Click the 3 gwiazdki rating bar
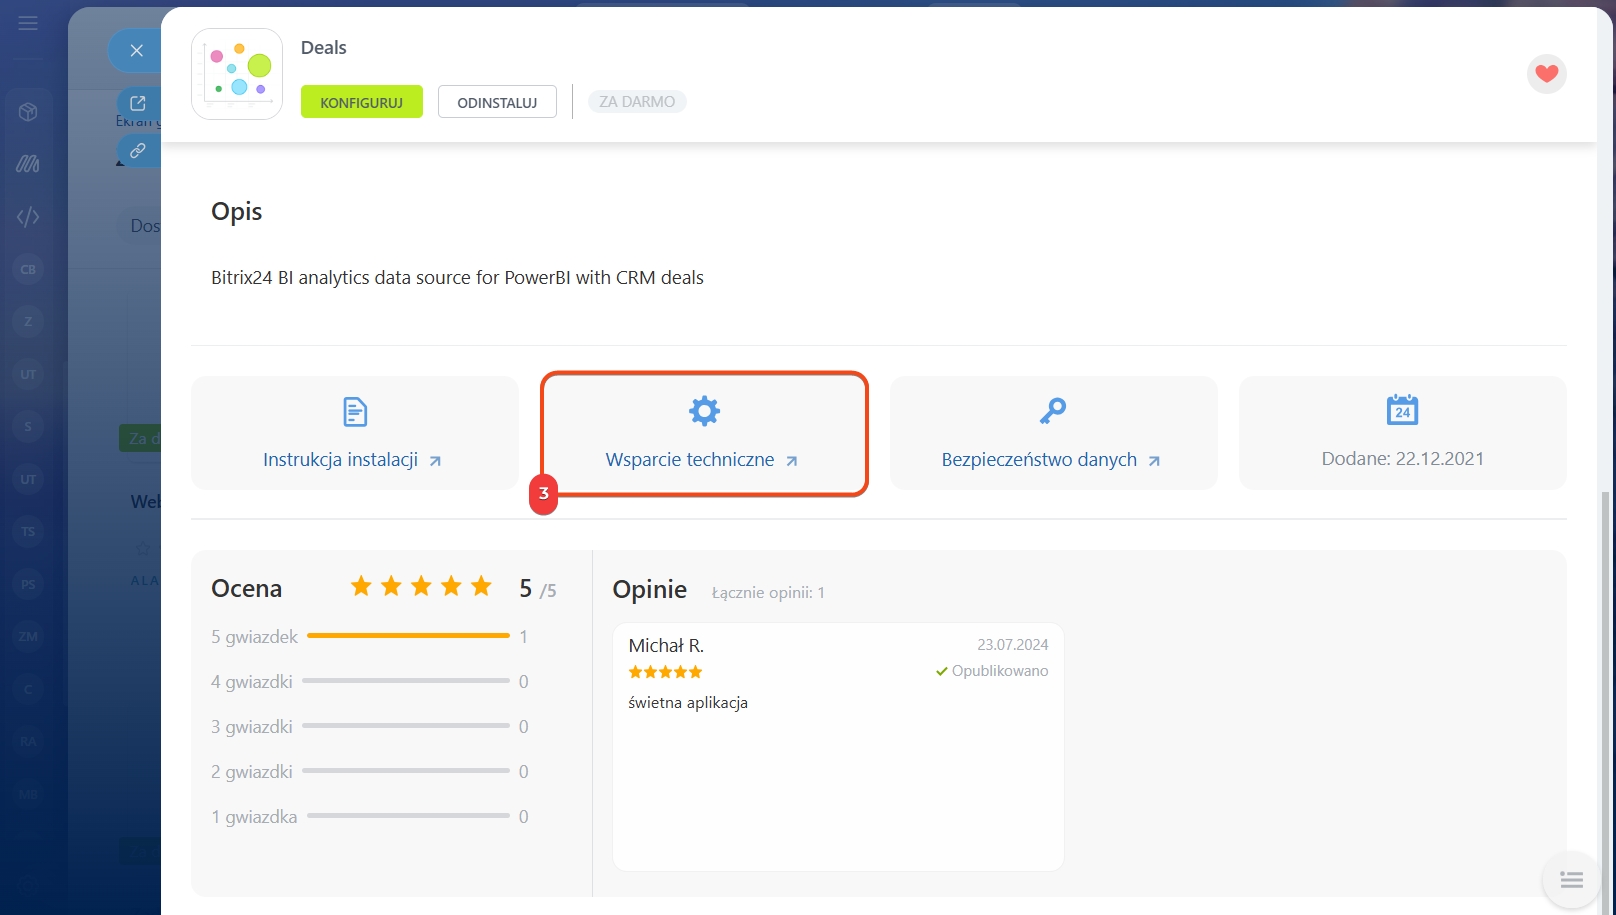1616x915 pixels. point(406,726)
